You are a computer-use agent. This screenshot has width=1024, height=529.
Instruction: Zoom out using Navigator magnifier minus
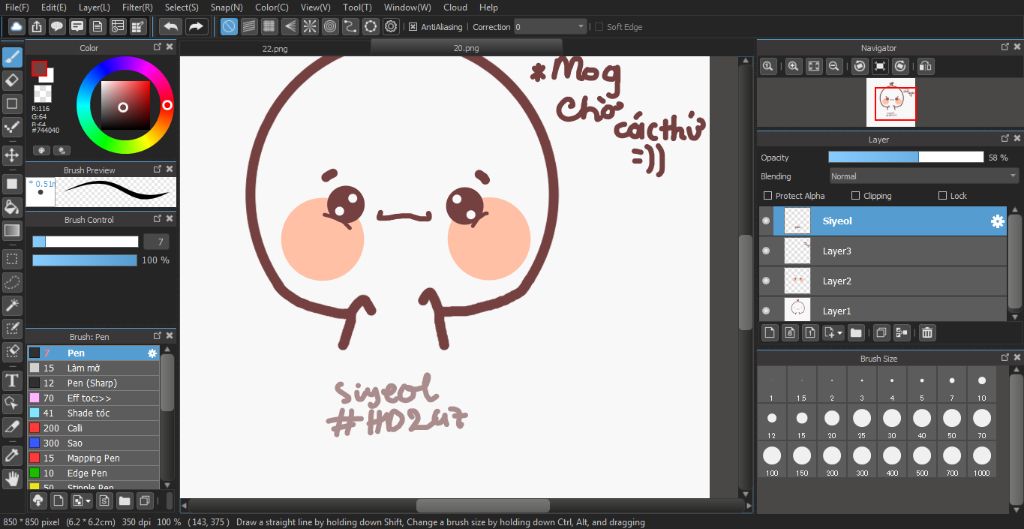tap(834, 66)
